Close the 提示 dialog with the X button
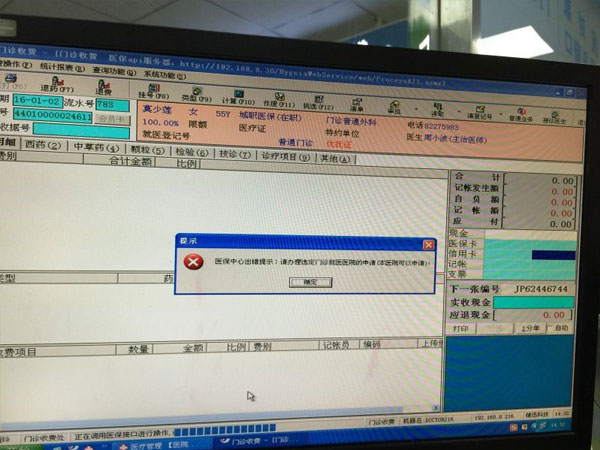The image size is (600, 450). tap(428, 244)
